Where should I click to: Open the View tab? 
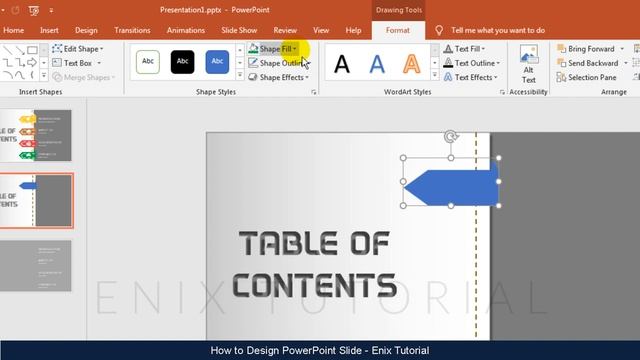(321, 30)
